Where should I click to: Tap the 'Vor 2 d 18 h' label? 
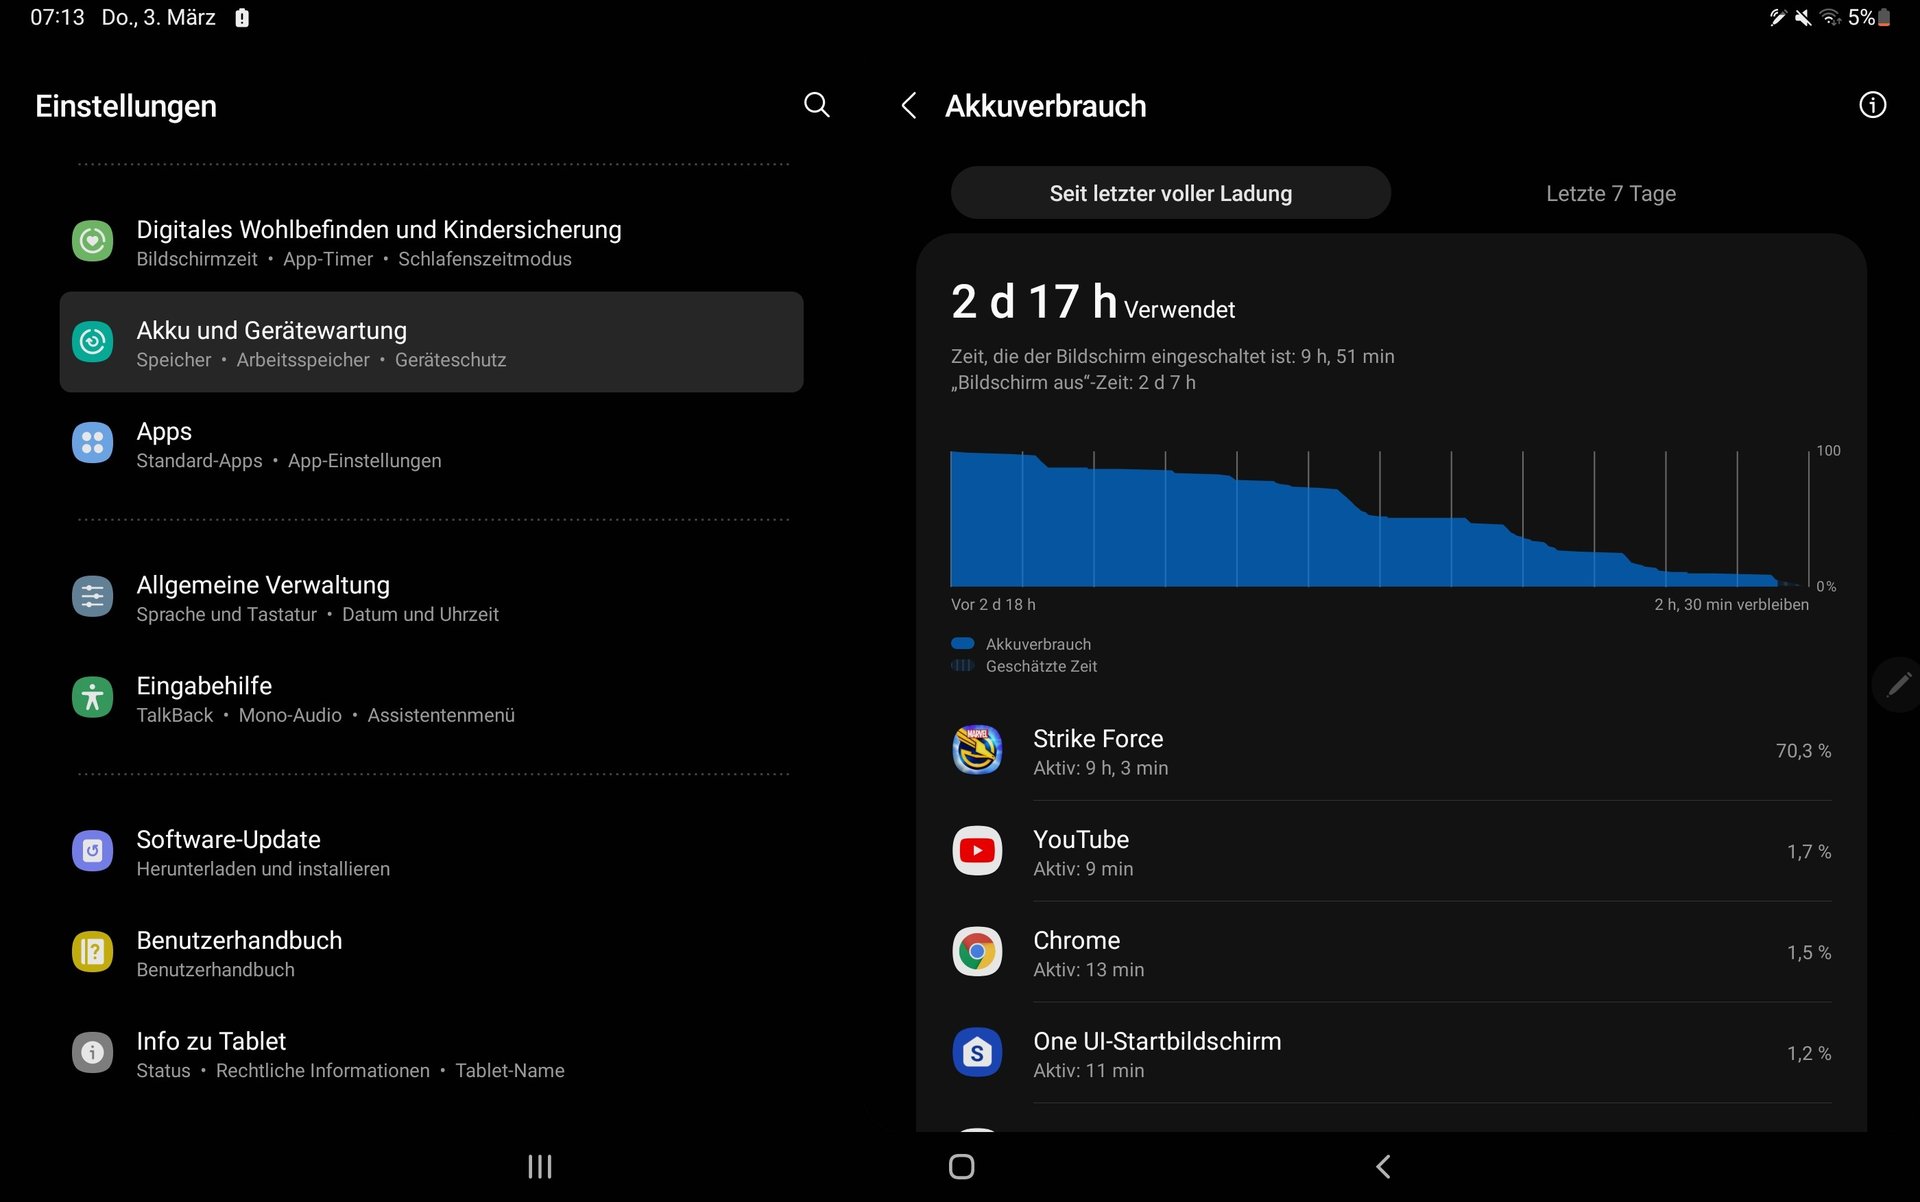[x=993, y=604]
